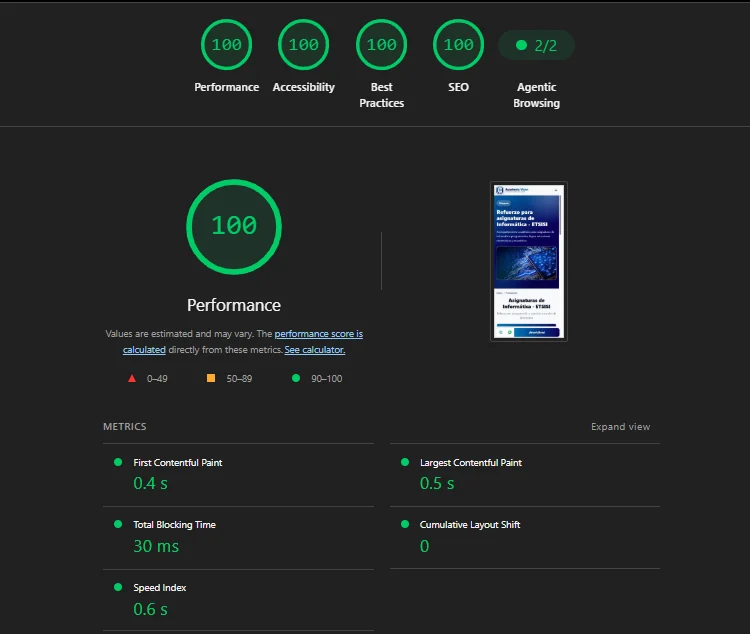
Task: Click the green dot beside Largest Contentful Paint
Action: point(405,462)
